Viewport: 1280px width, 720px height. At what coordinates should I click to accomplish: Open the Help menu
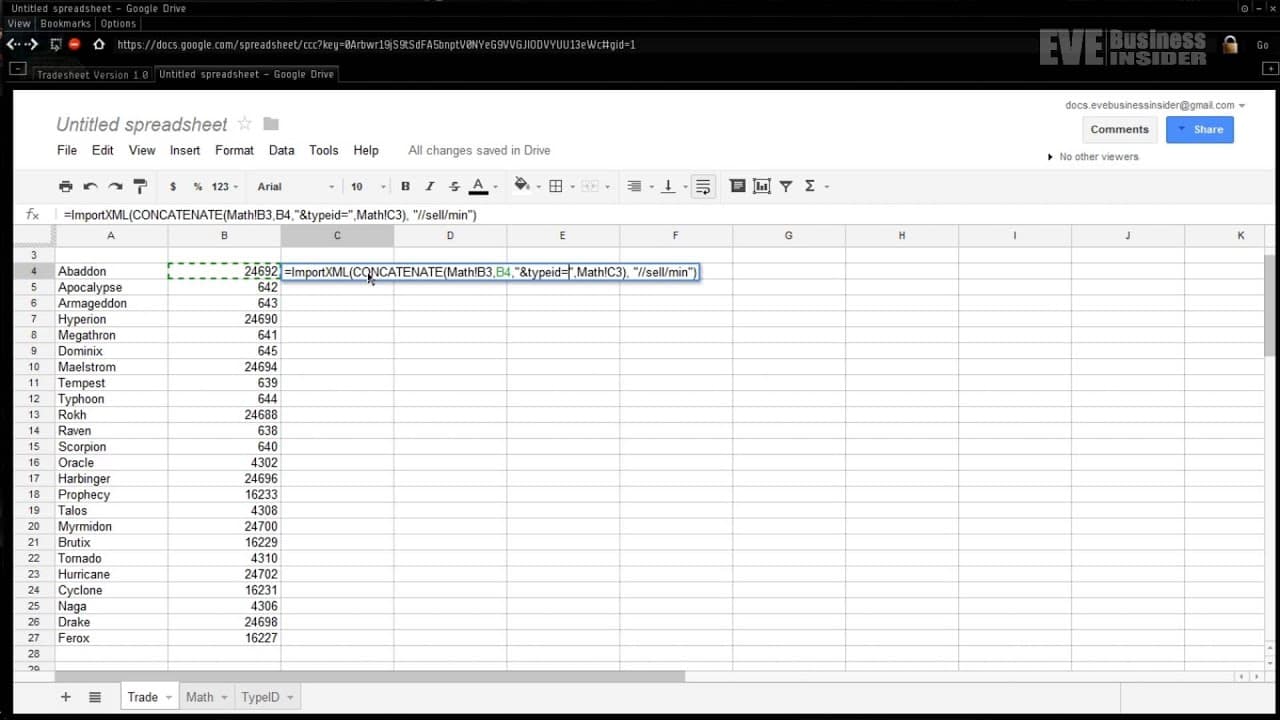click(x=366, y=150)
